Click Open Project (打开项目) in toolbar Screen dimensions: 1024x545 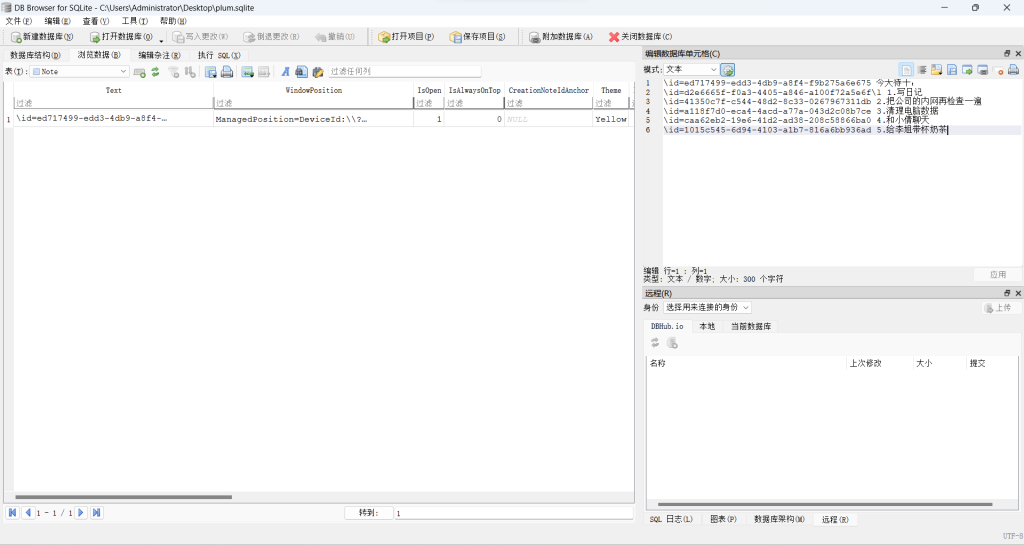pyautogui.click(x=406, y=37)
